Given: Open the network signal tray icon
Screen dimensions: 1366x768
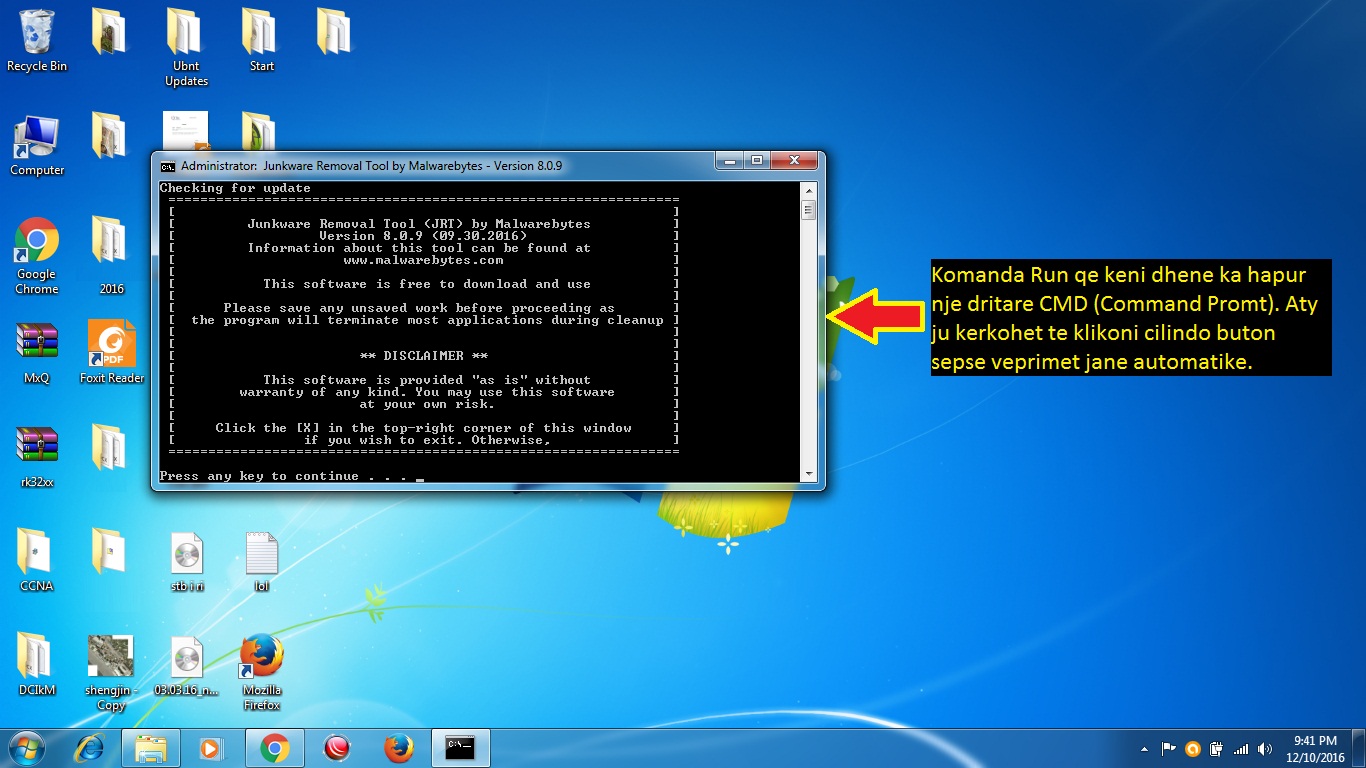Looking at the screenshot, I should click(1241, 748).
